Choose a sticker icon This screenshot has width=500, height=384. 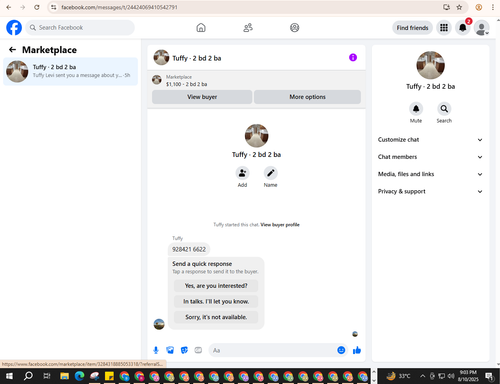click(x=184, y=350)
